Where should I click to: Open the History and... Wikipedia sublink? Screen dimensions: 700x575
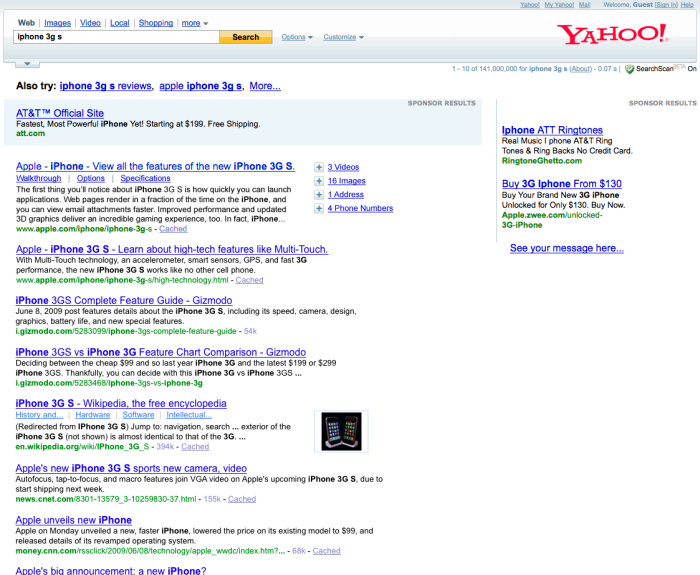click(39, 415)
